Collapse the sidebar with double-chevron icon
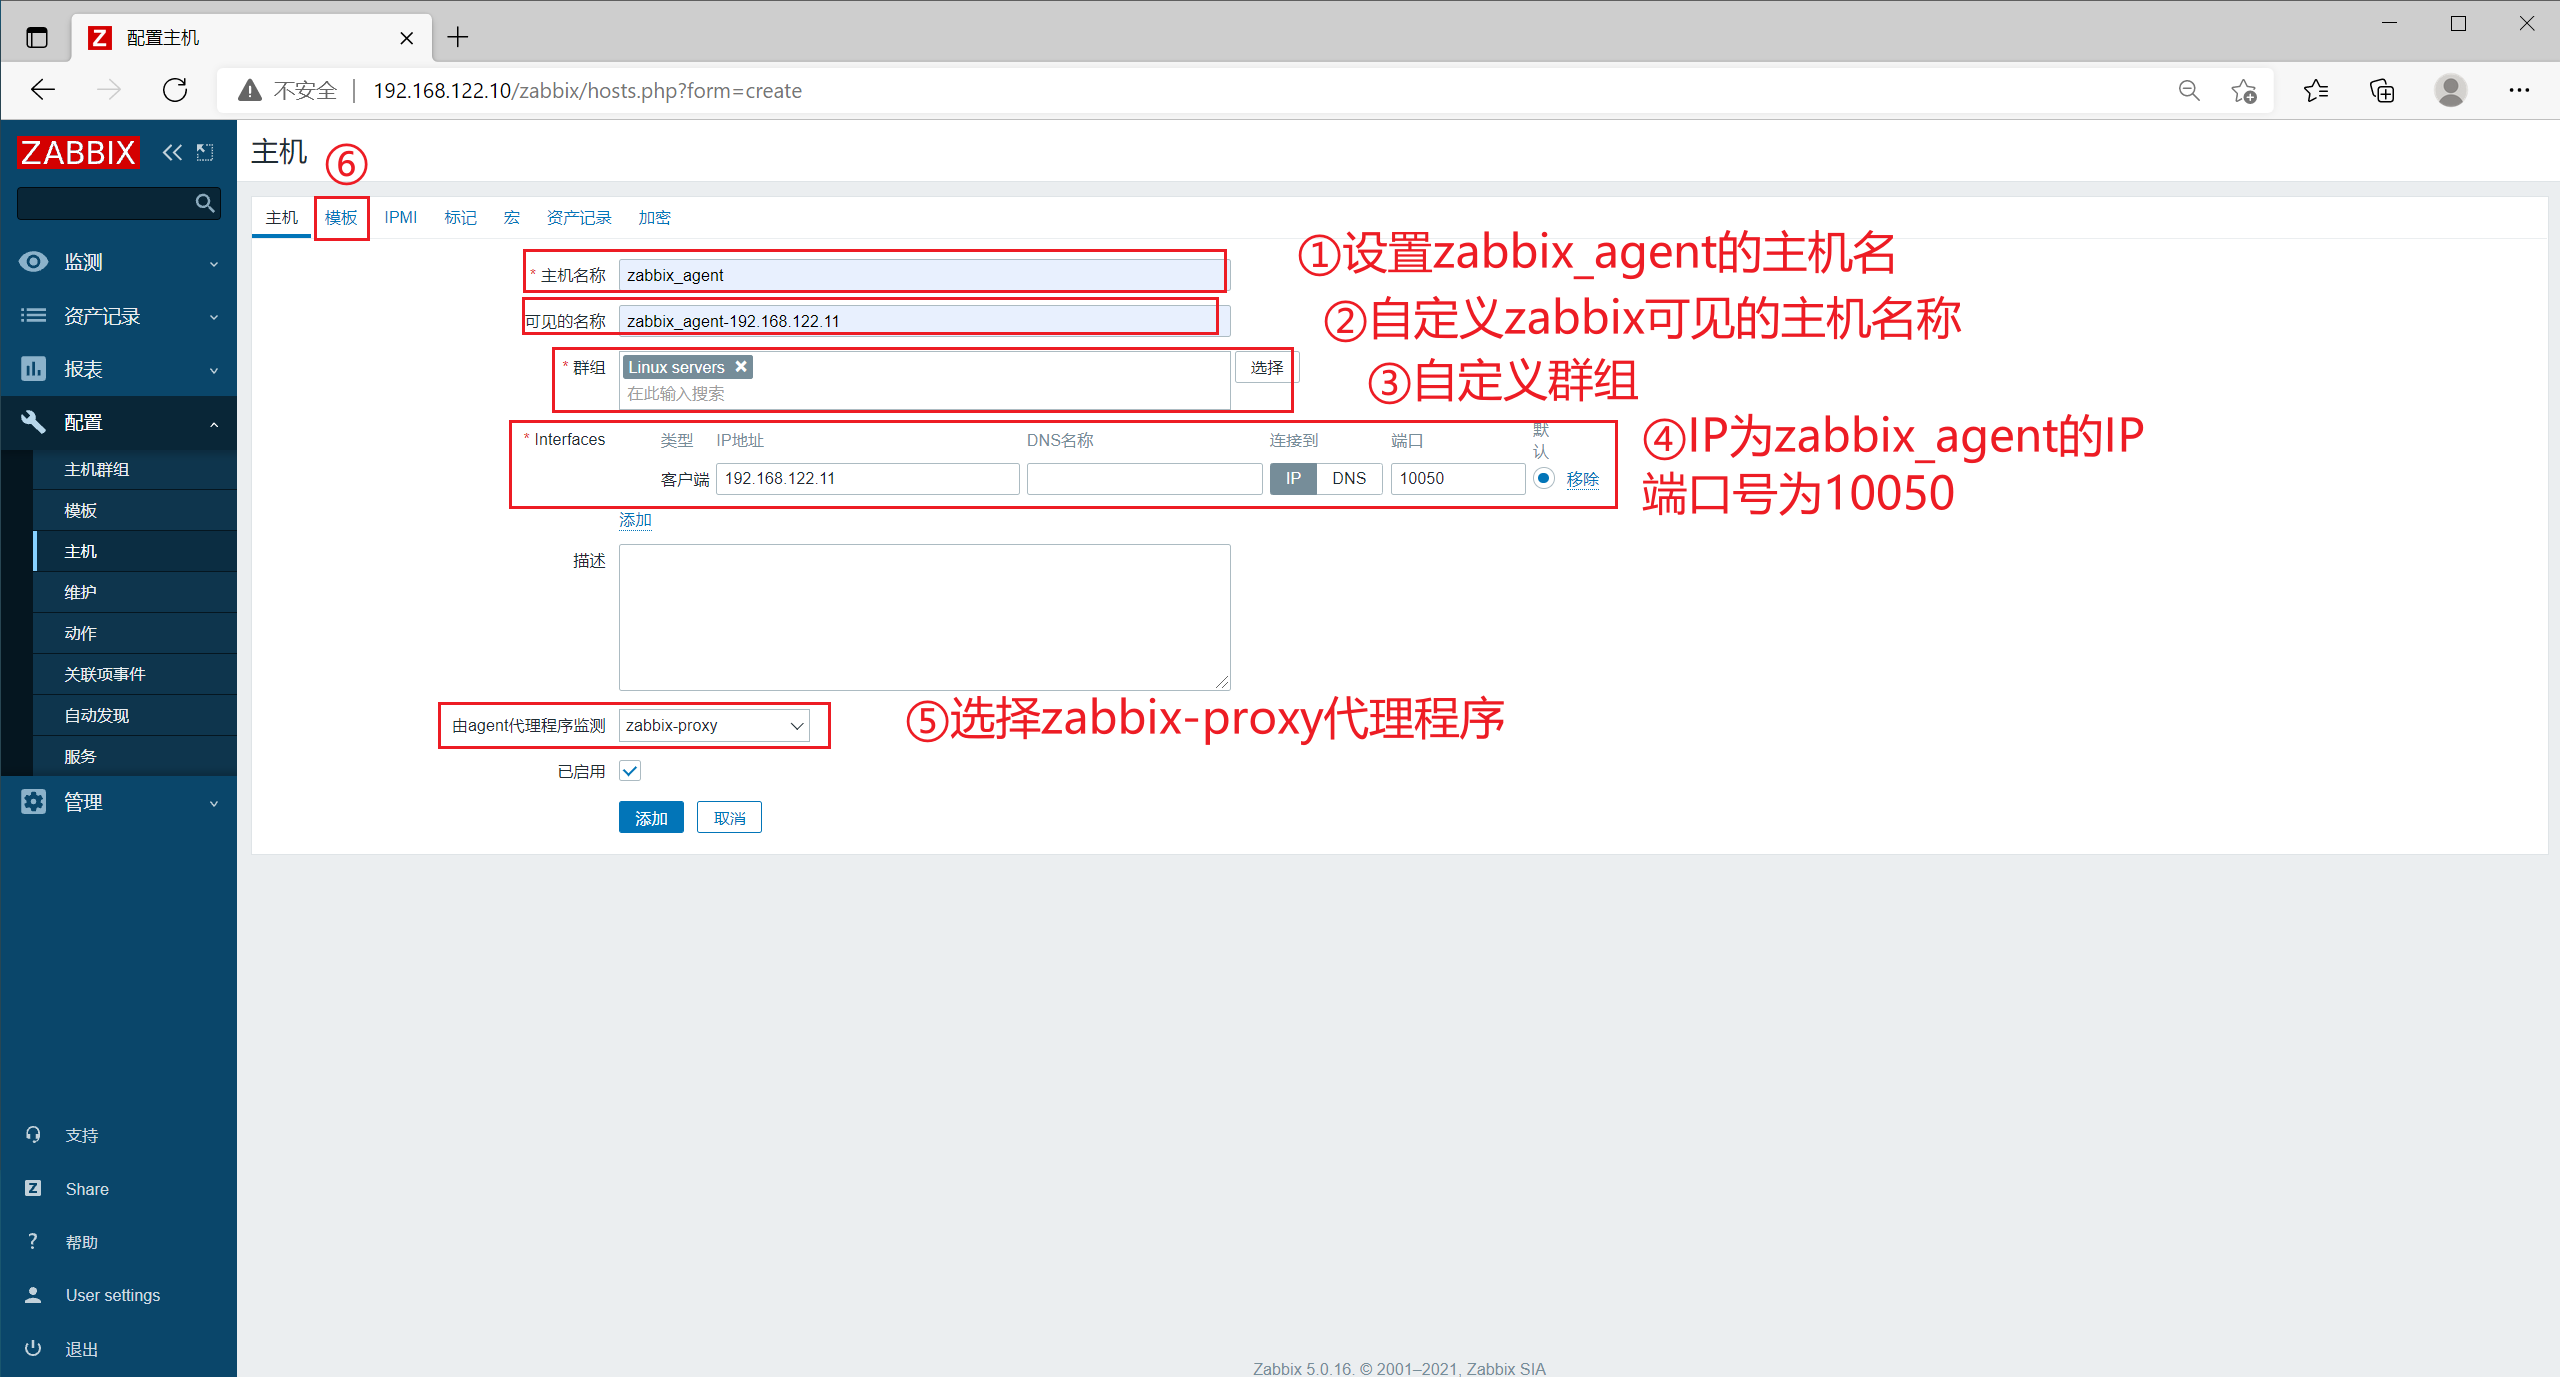2560x1377 pixels. (172, 152)
